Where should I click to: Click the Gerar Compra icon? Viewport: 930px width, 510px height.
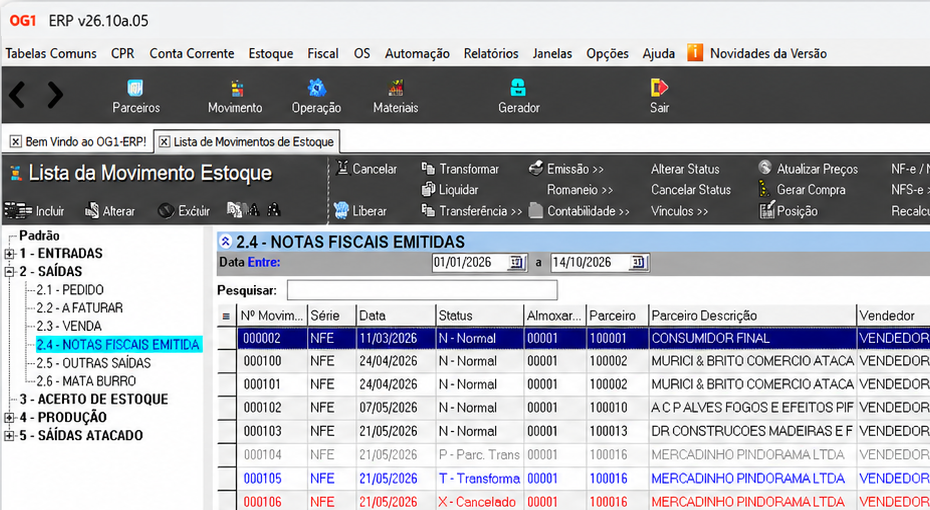[764, 189]
